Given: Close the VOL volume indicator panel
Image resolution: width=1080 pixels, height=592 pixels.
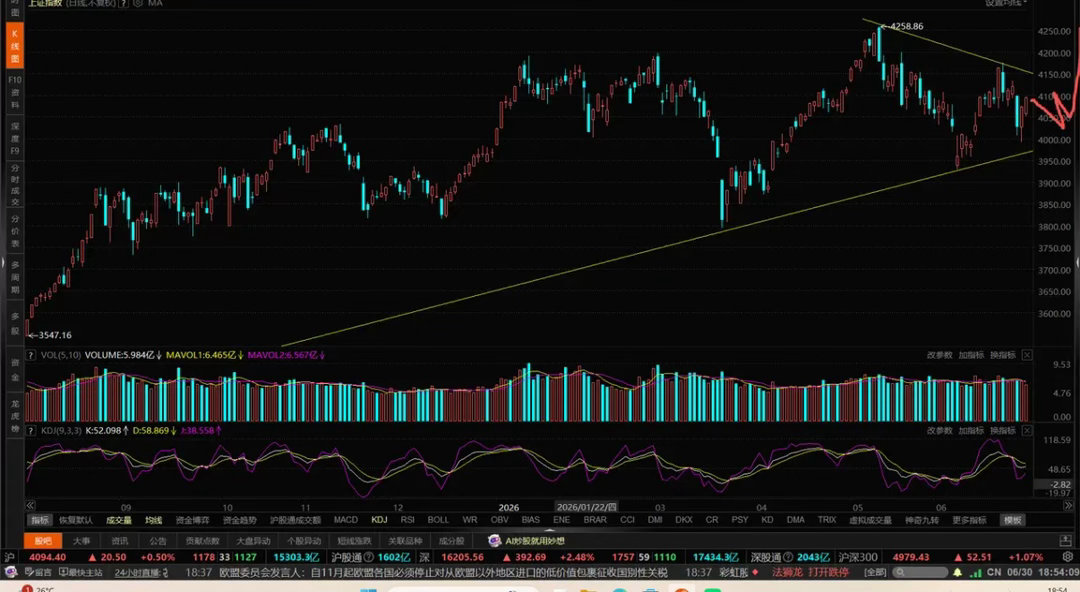Looking at the screenshot, I should point(1026,355).
